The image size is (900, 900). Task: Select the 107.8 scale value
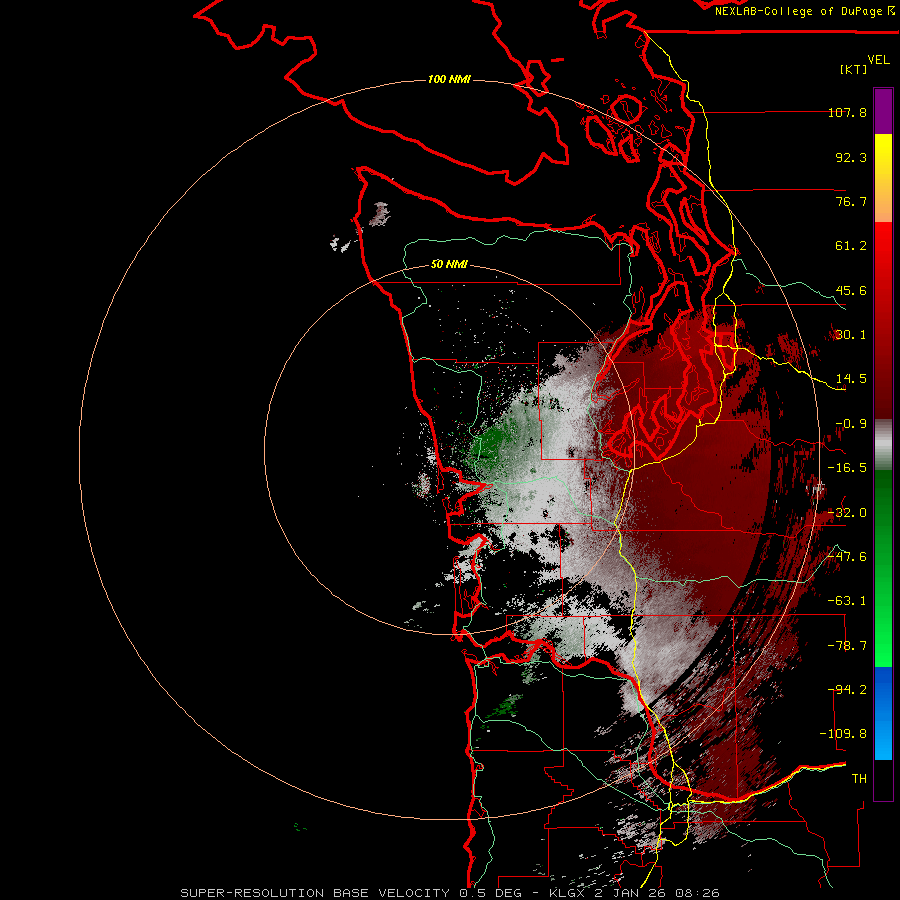847,112
